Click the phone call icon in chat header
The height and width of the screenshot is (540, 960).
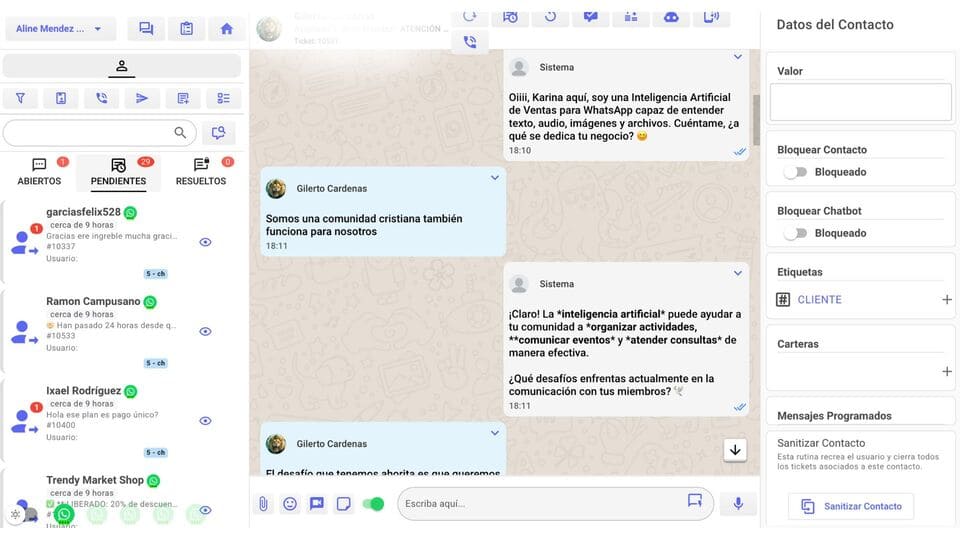[470, 42]
